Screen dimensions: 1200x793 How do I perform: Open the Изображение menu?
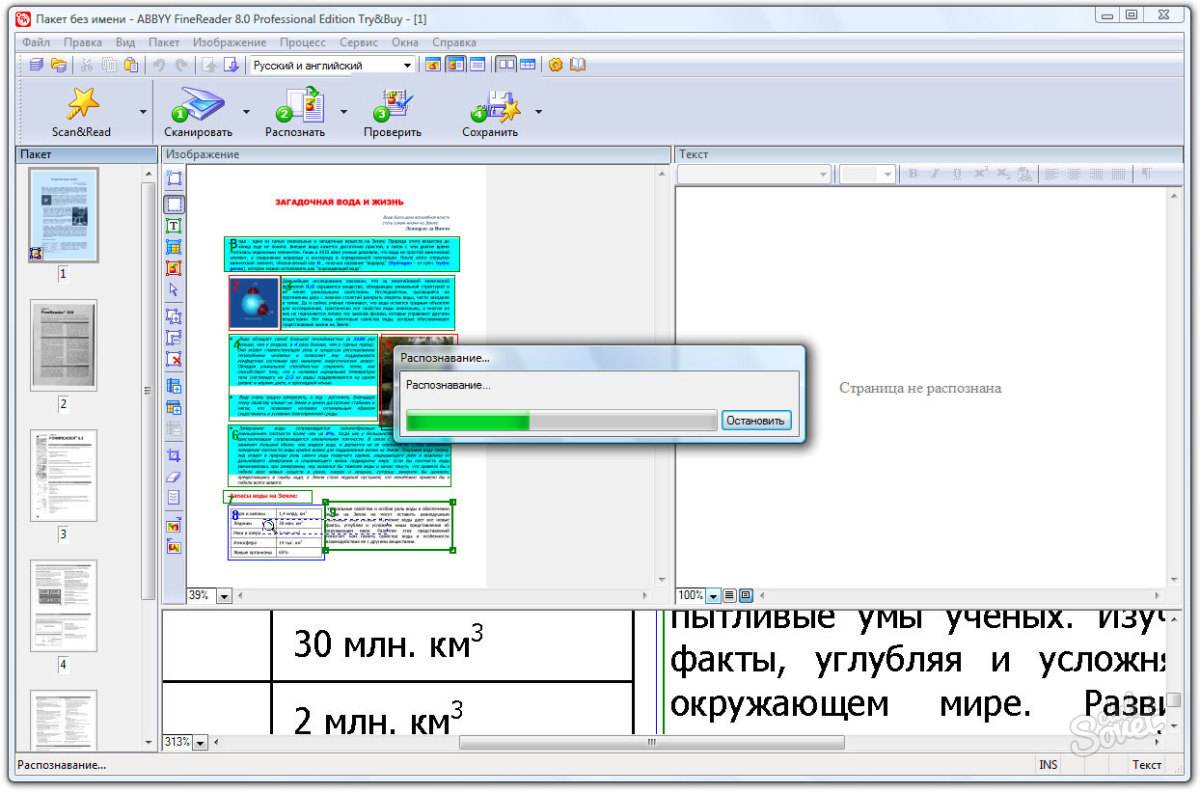(x=230, y=43)
